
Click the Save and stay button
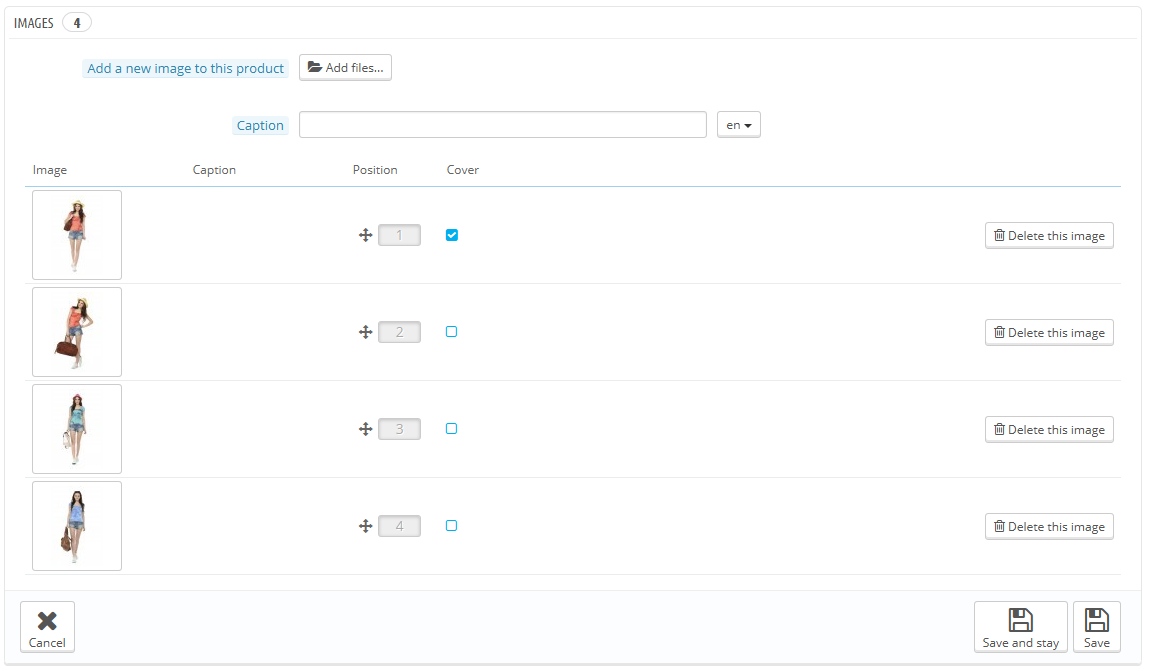click(x=1020, y=627)
